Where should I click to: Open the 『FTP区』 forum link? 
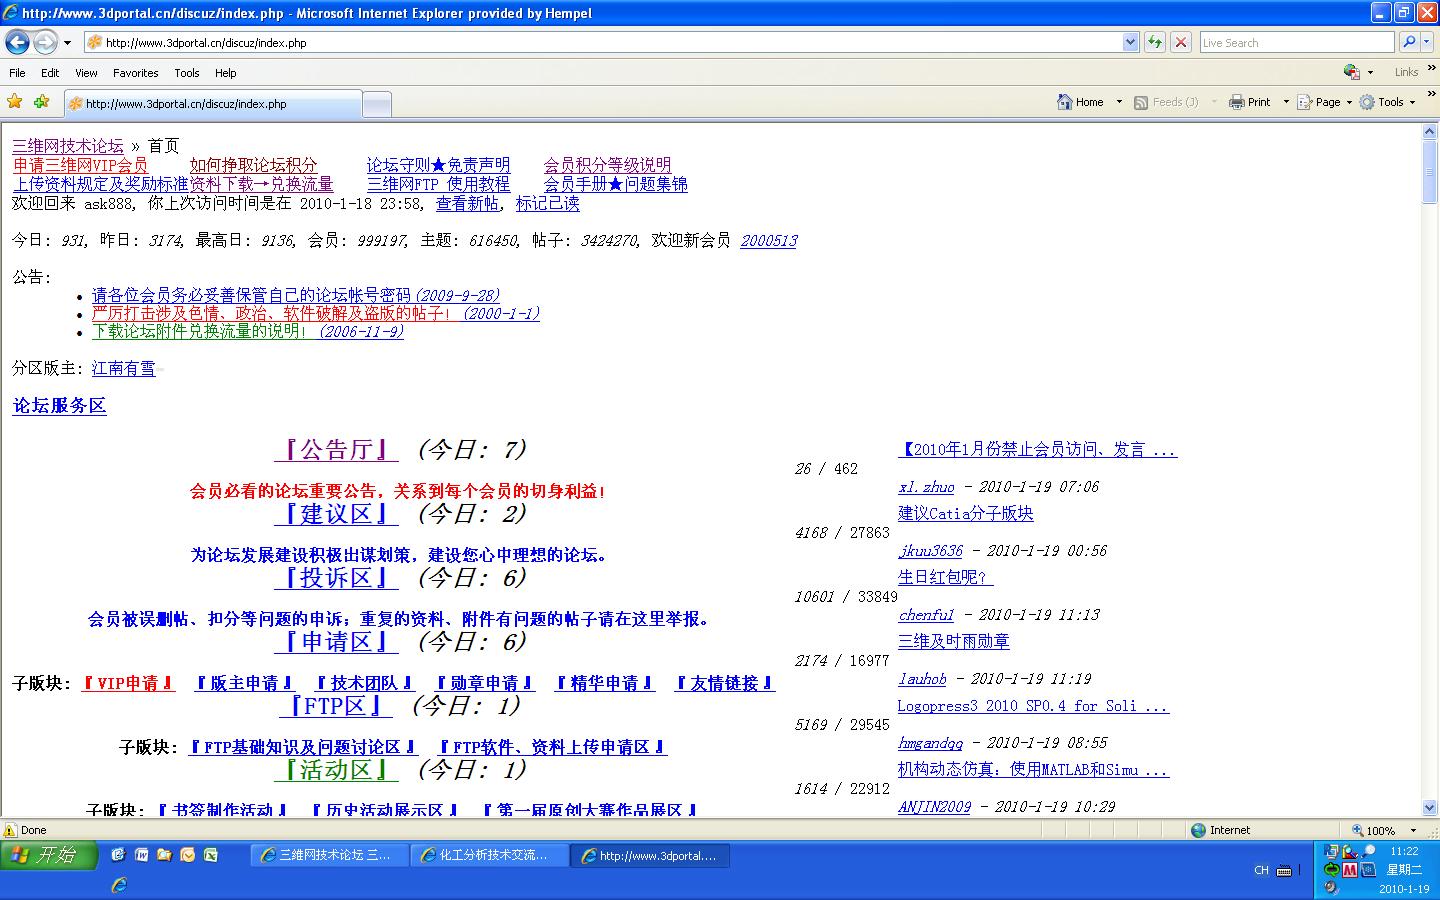(x=334, y=706)
